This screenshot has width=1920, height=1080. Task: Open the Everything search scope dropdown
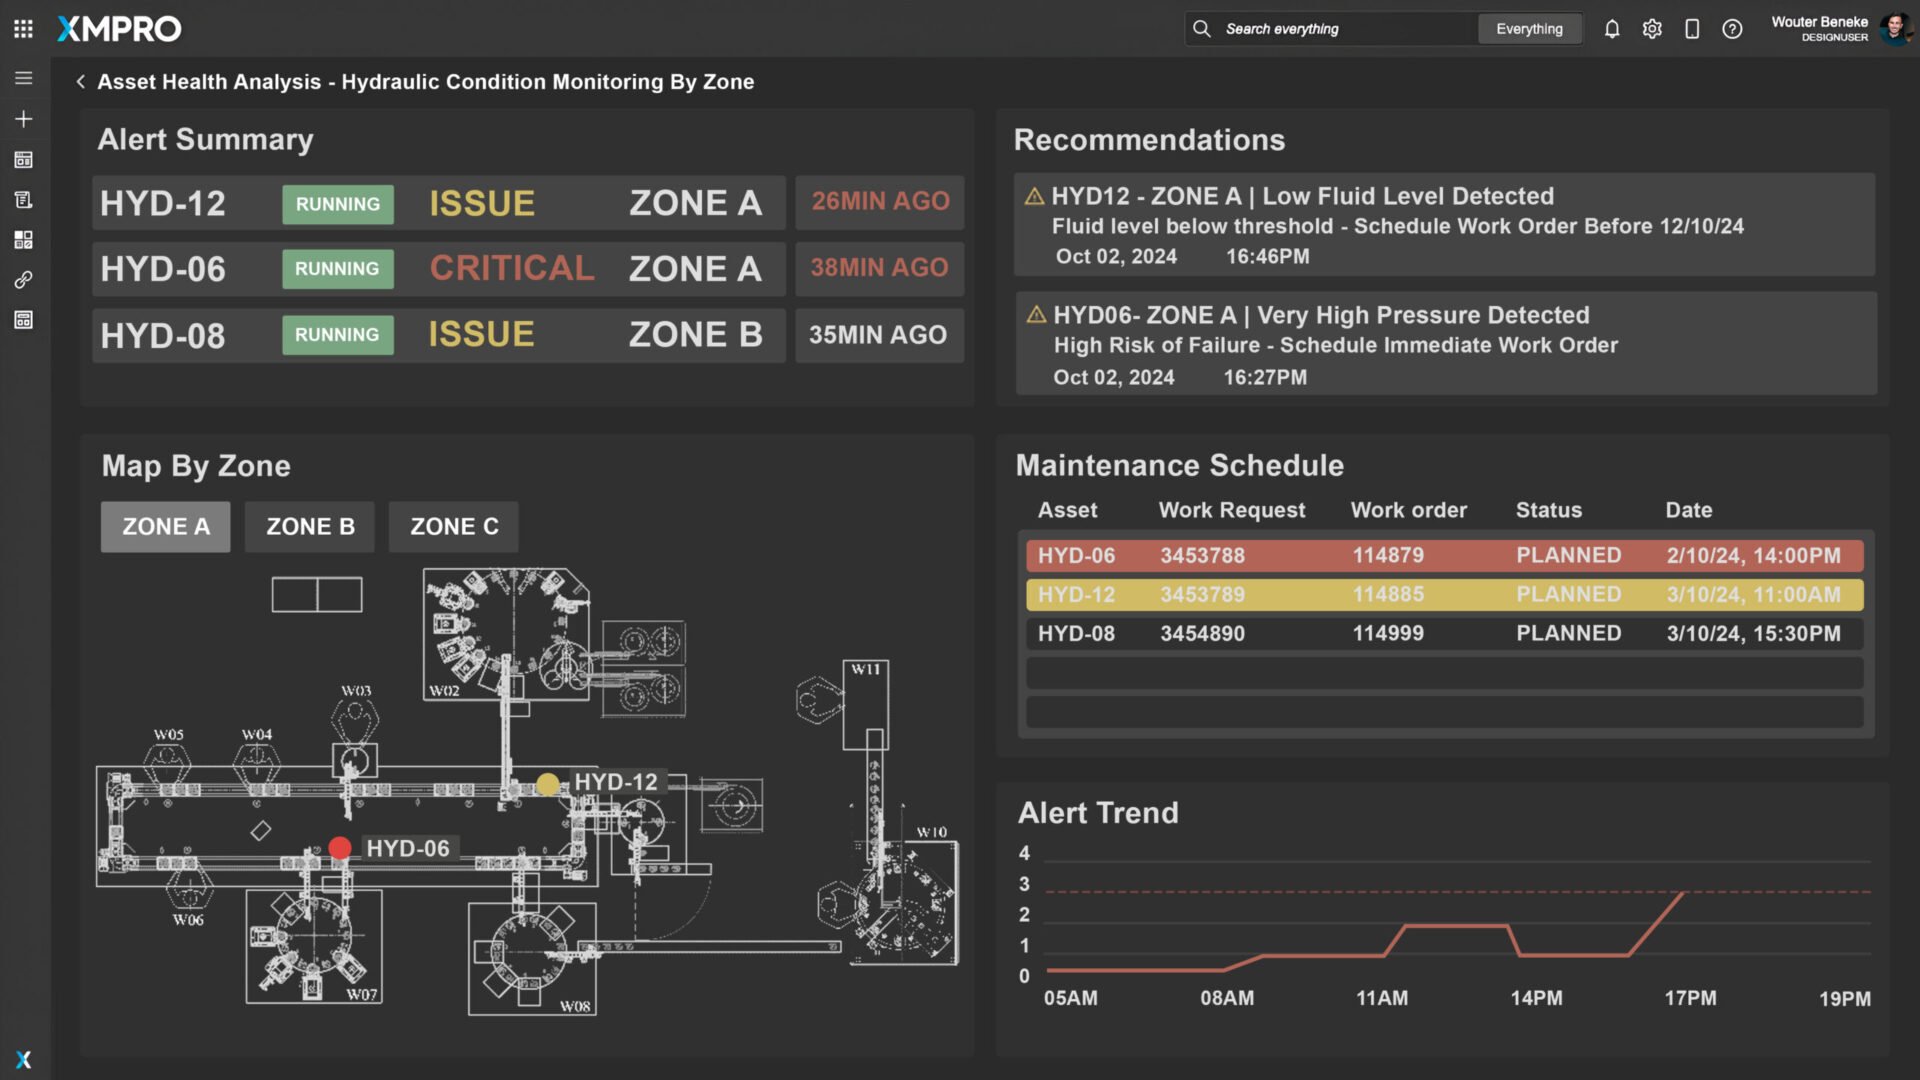click(1529, 29)
